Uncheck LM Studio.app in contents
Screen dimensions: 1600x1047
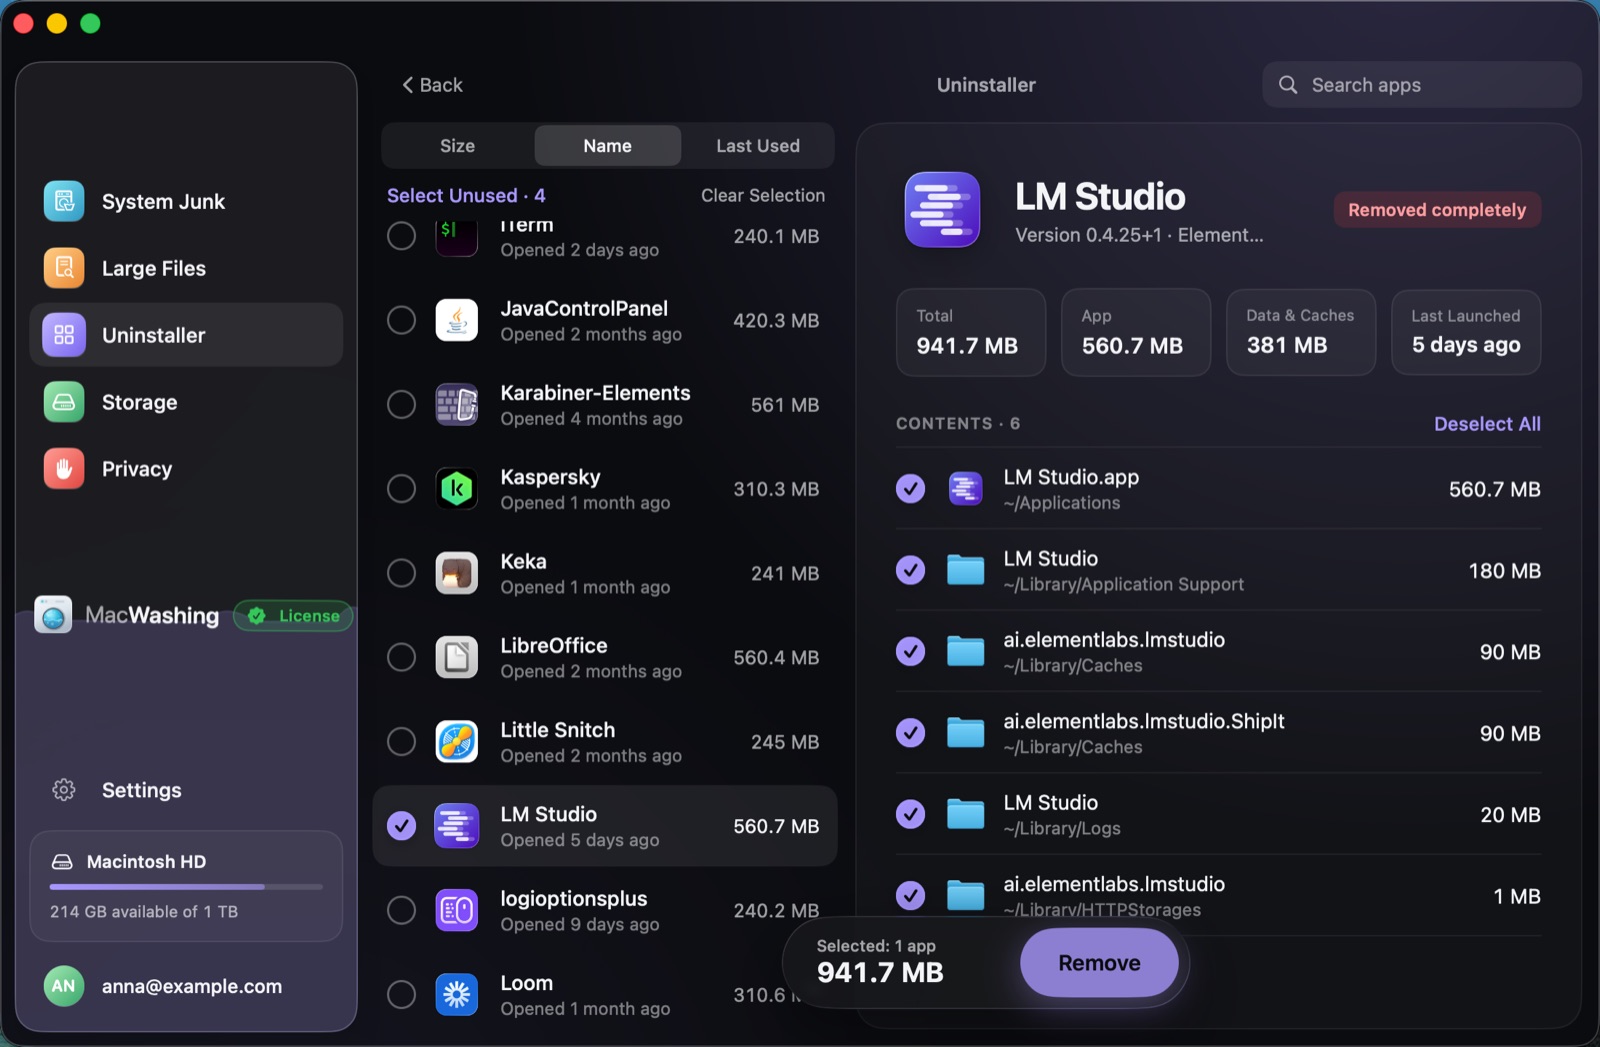(910, 488)
